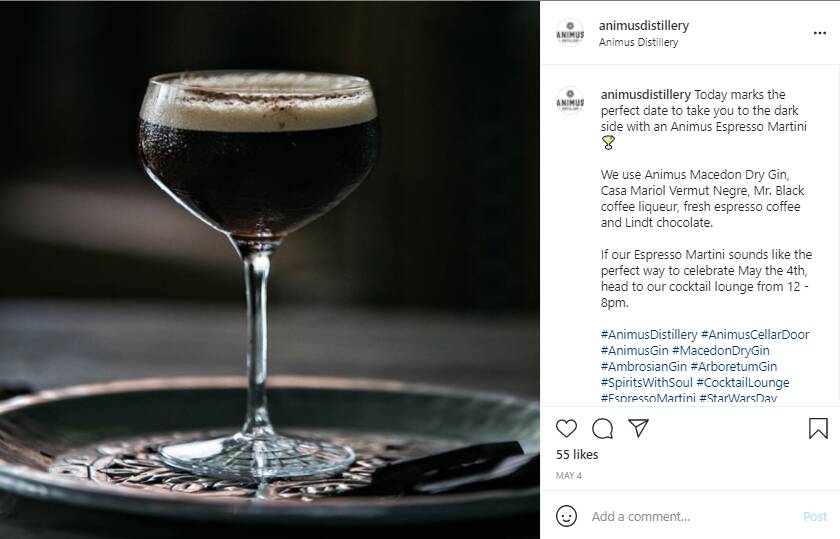This screenshot has width=840, height=539.
Task: Click the MAY 4 post date
Action: tap(568, 476)
